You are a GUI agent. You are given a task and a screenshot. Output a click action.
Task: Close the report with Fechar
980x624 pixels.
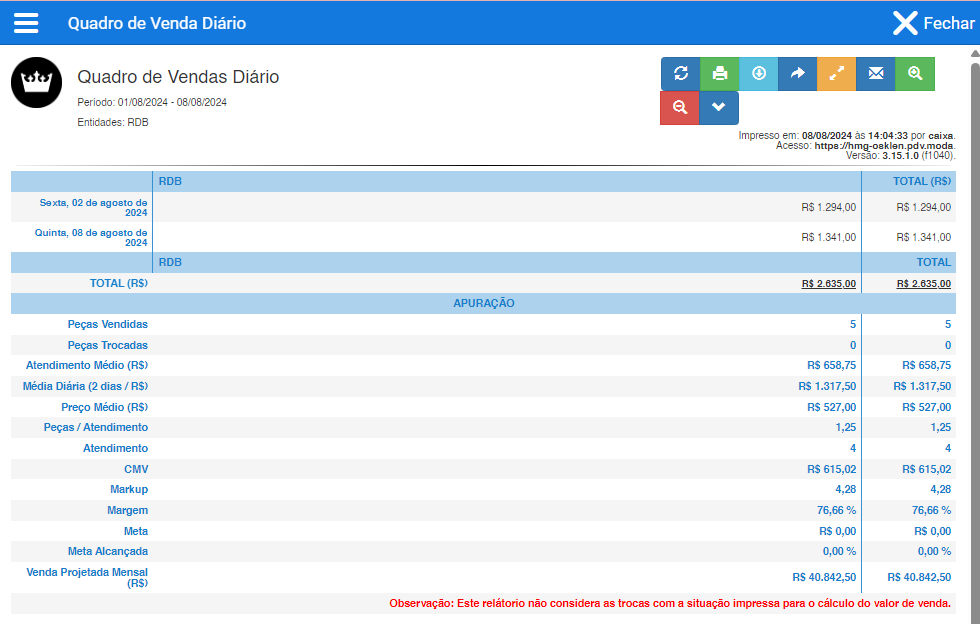(x=932, y=23)
